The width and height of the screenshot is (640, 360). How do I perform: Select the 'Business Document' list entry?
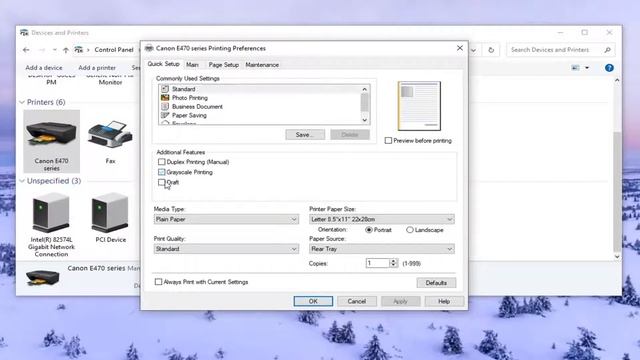coord(197,107)
